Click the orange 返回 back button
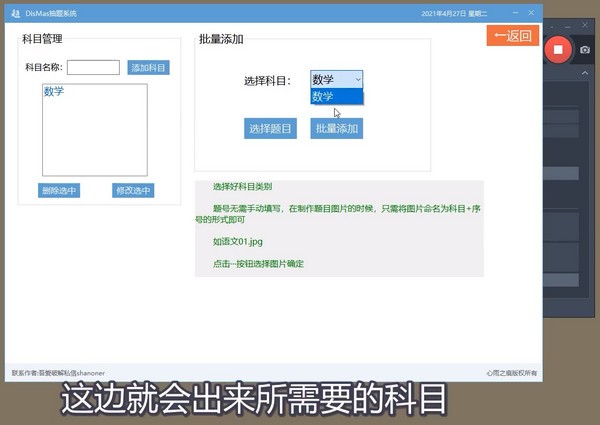This screenshot has height=425, width=600. pyautogui.click(x=513, y=36)
